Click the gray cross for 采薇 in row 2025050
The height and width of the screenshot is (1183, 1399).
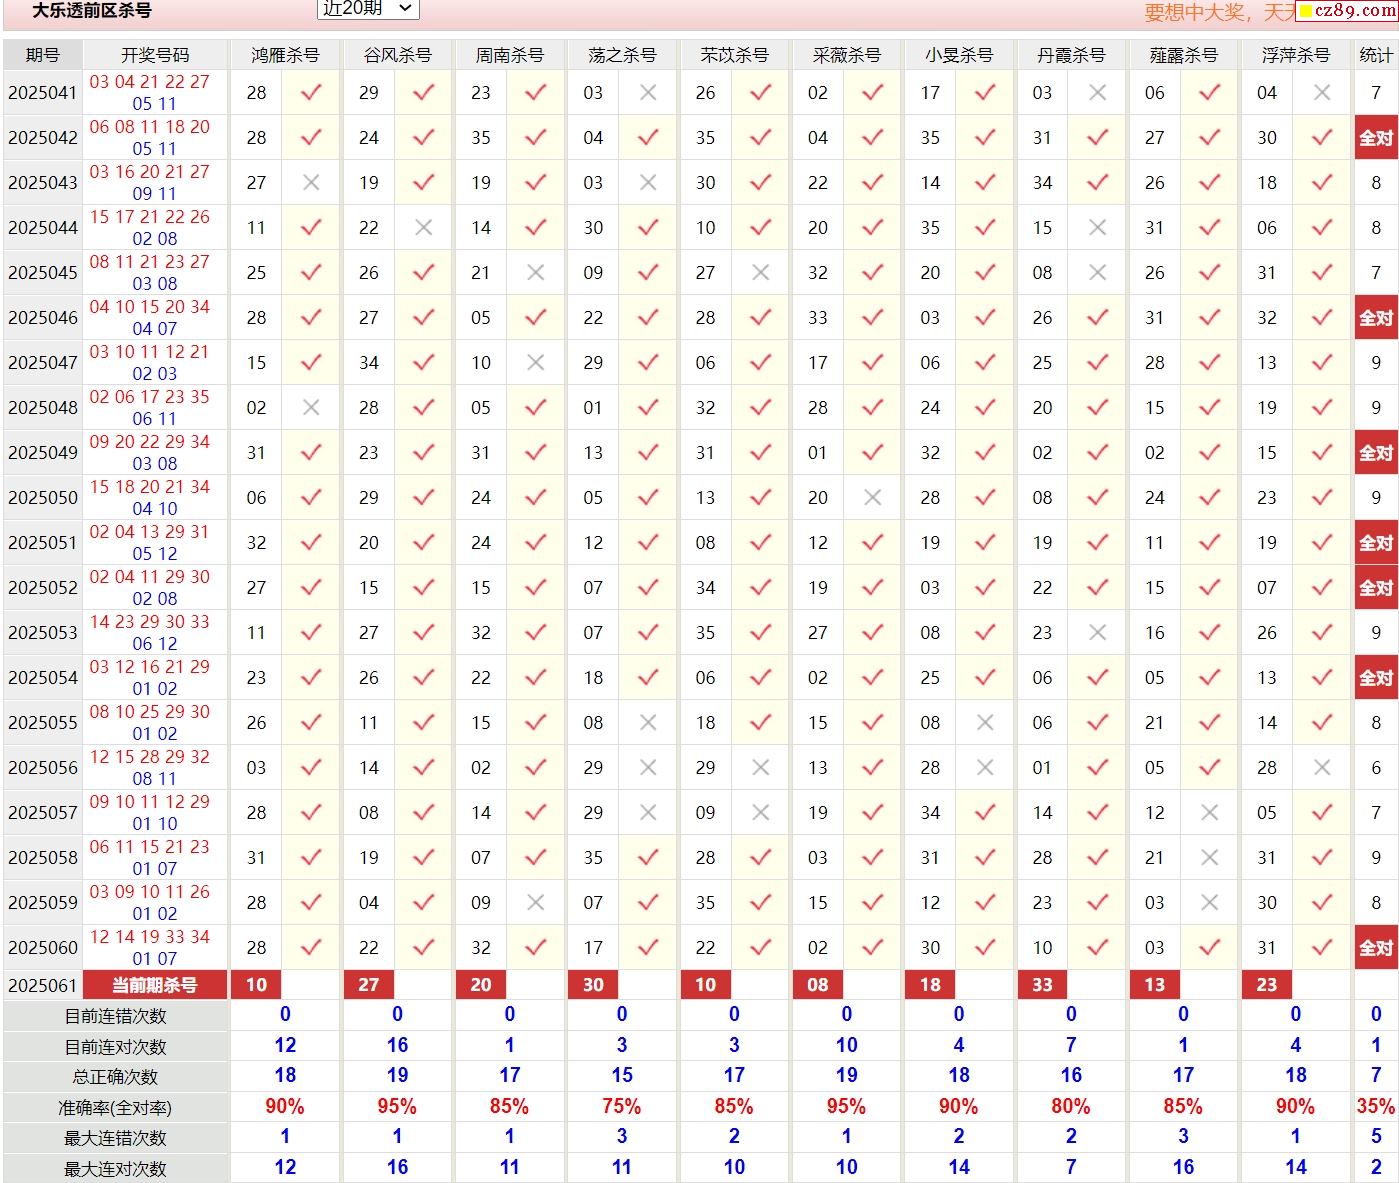click(x=872, y=498)
